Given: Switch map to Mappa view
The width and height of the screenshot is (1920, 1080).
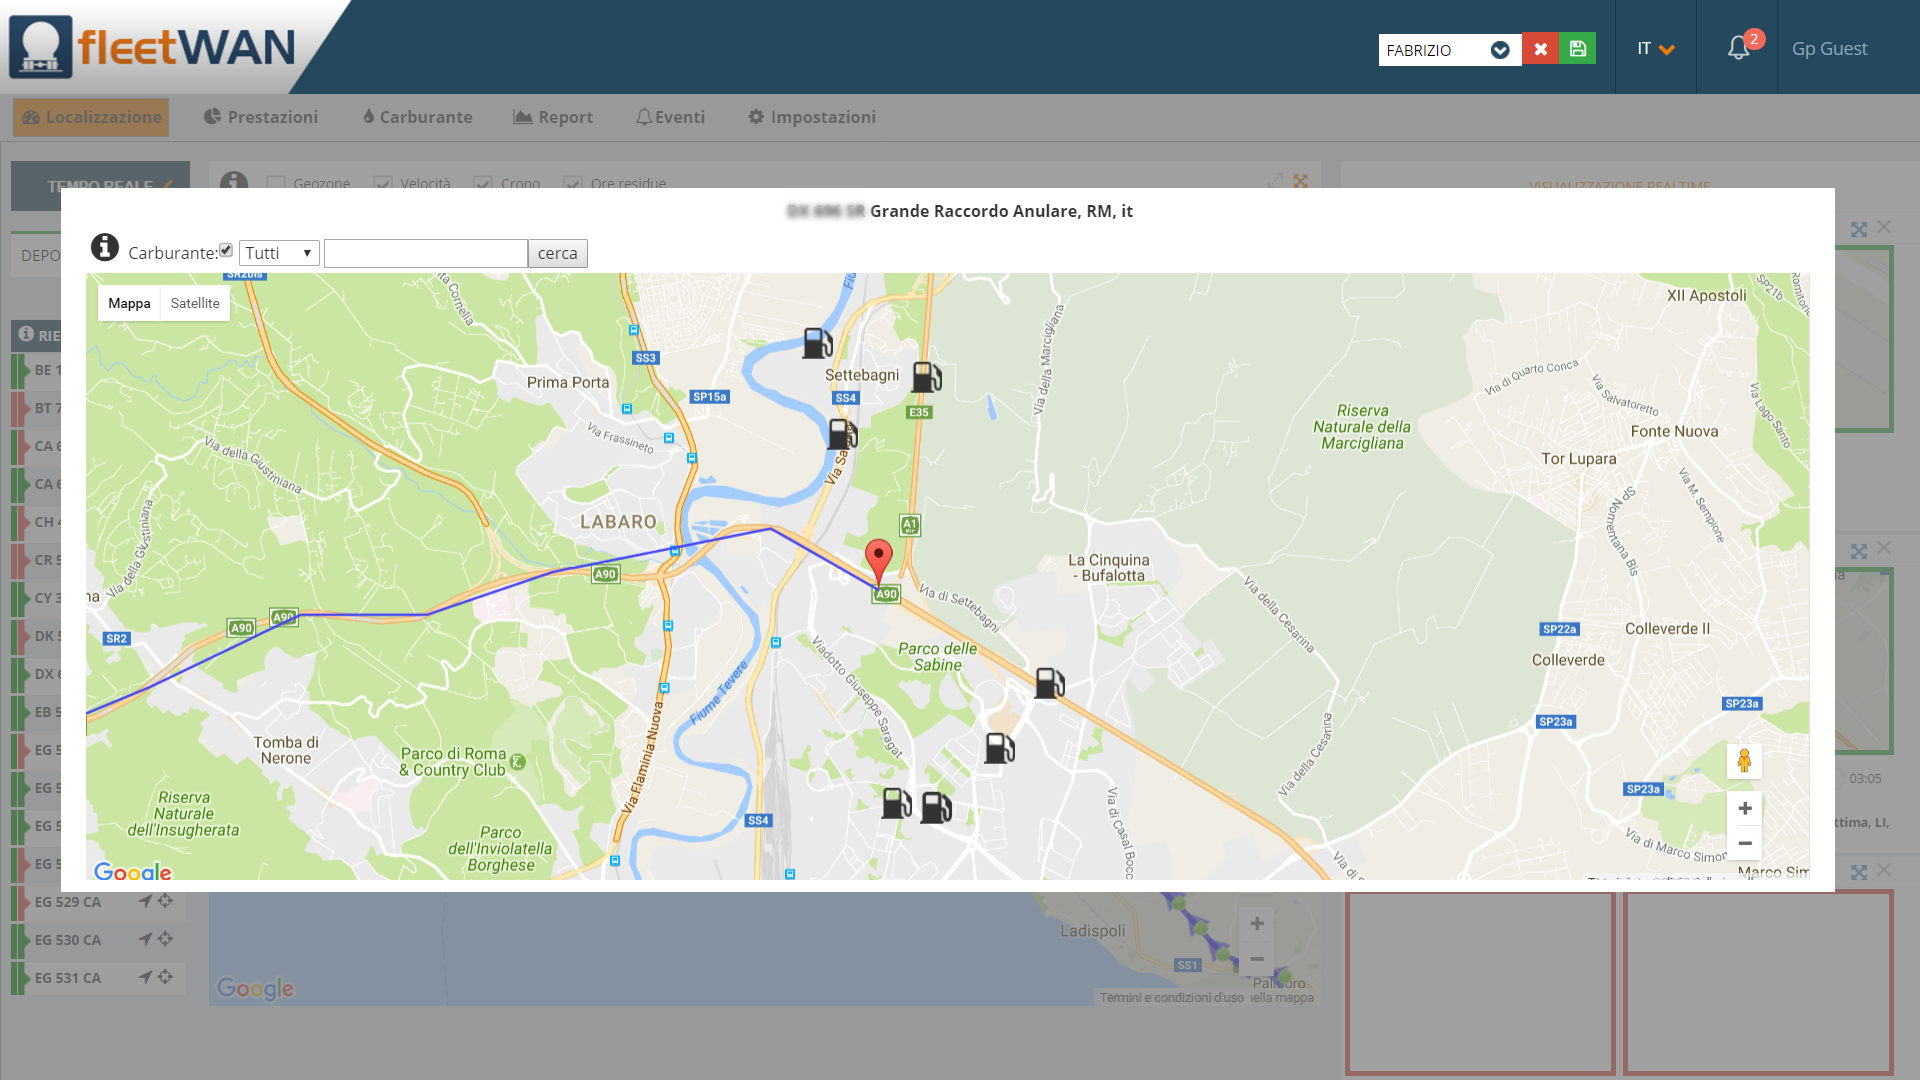Looking at the screenshot, I should 129,303.
